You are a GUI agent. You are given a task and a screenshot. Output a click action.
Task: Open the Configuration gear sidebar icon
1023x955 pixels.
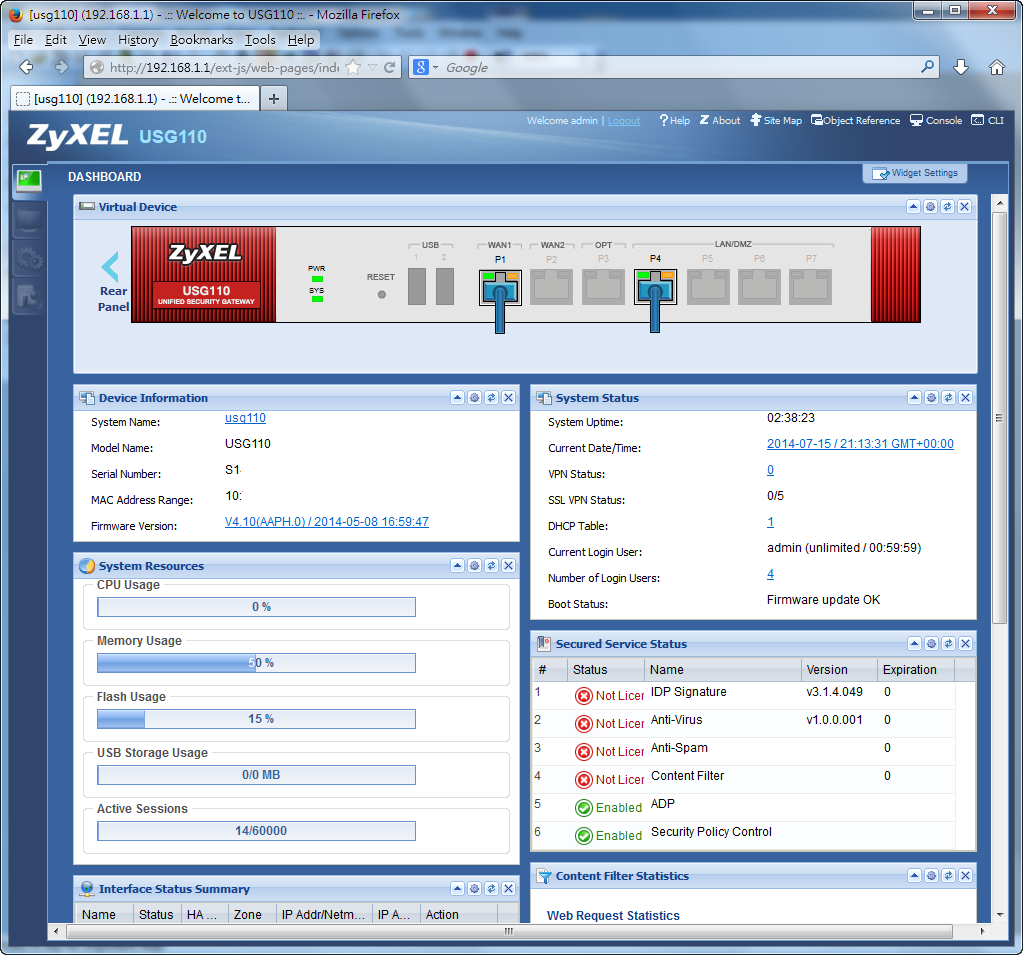pyautogui.click(x=28, y=260)
